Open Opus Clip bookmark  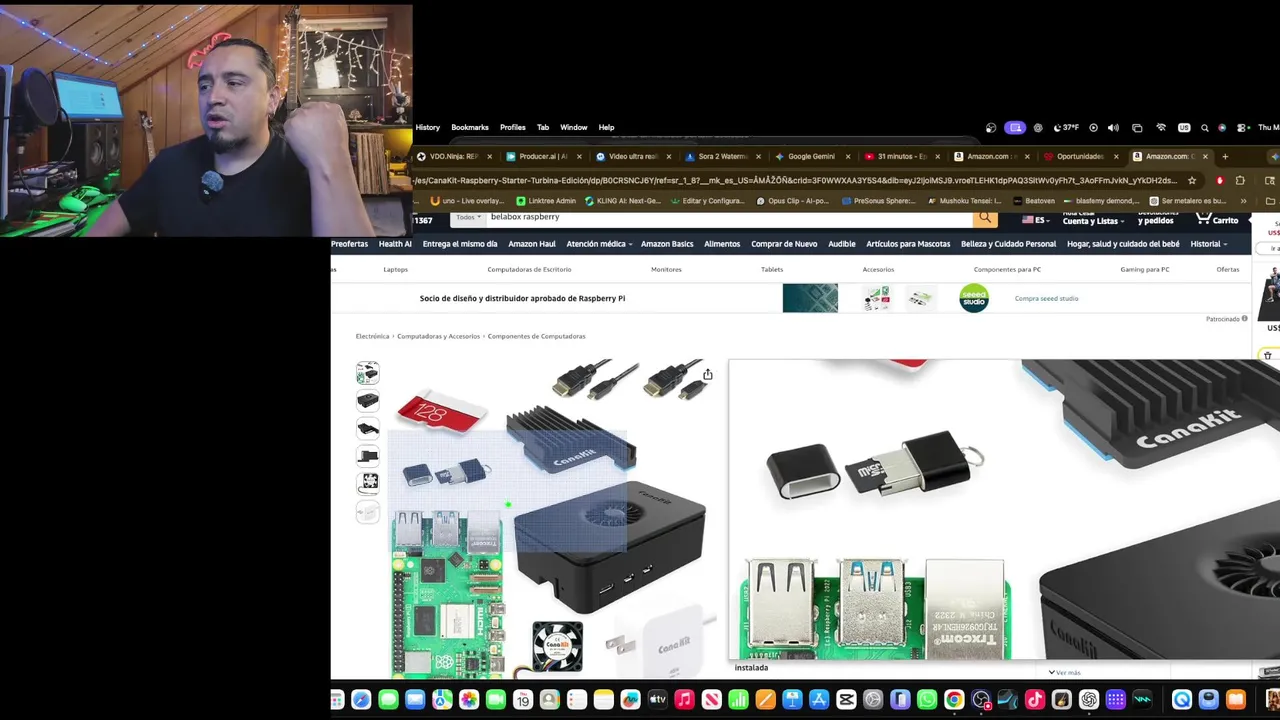click(792, 201)
